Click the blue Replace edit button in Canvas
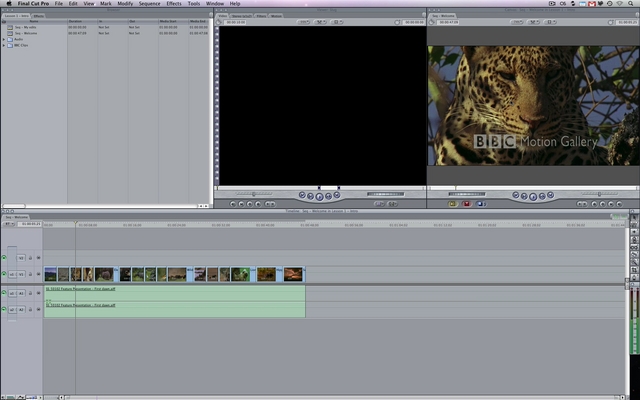This screenshot has height=400, width=640. (x=480, y=204)
